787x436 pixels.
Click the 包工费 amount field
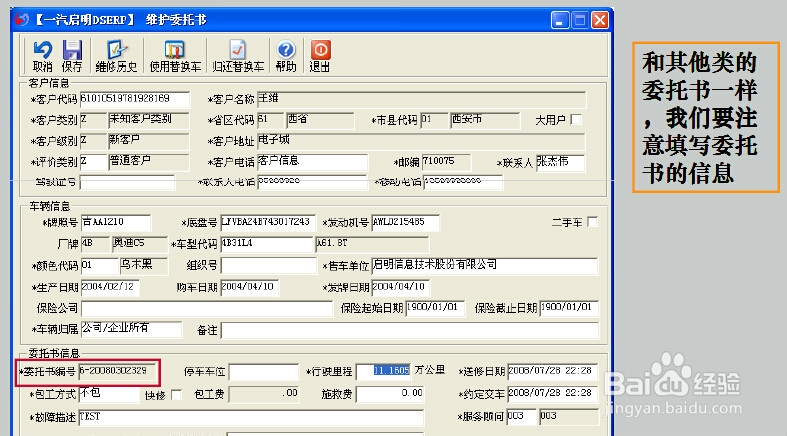[264, 394]
